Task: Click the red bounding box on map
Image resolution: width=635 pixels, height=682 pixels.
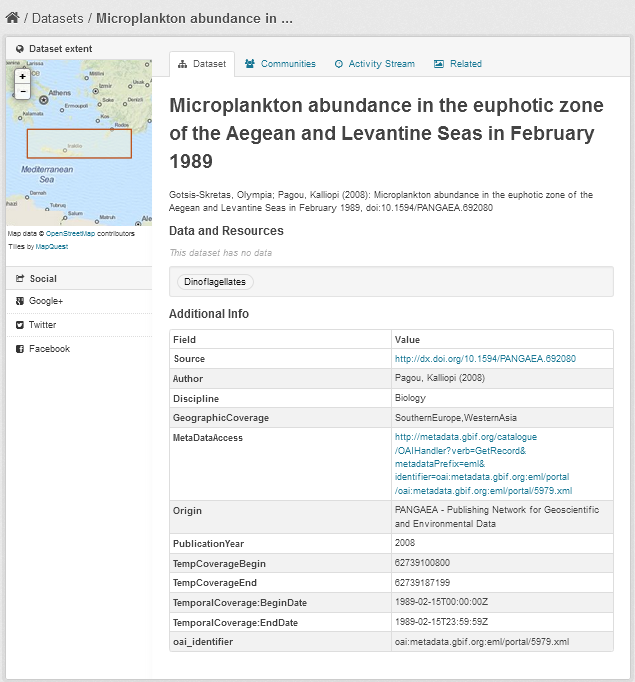Action: [79, 144]
